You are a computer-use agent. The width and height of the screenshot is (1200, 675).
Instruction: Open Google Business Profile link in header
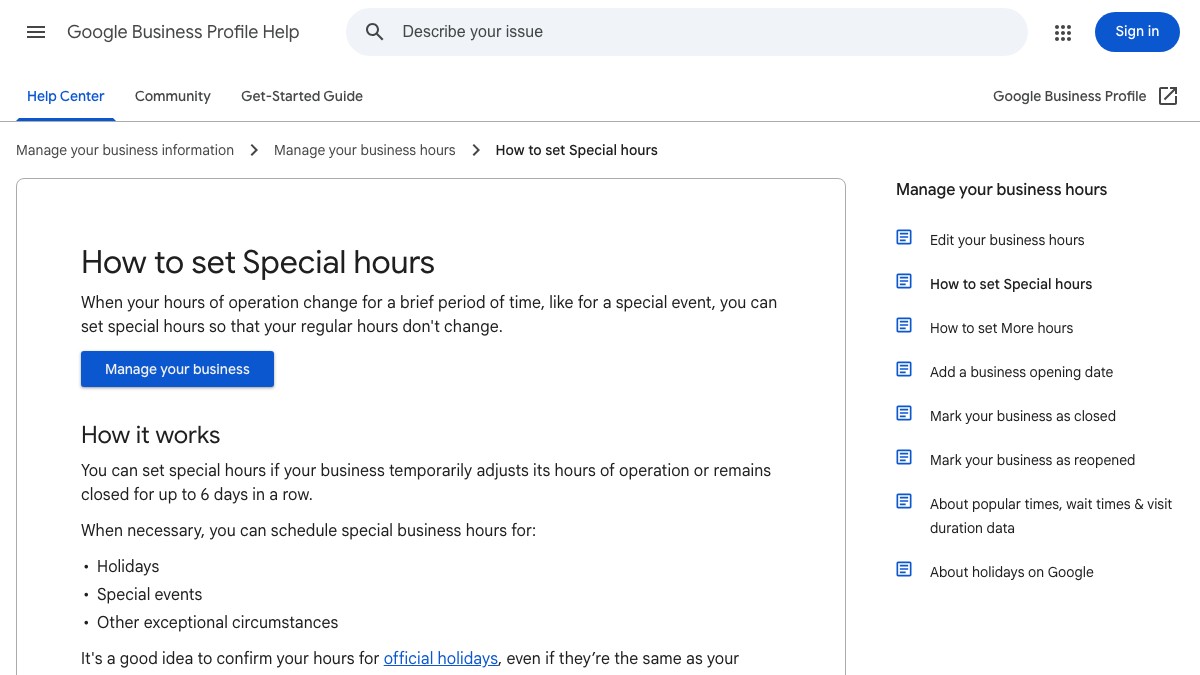click(1069, 96)
